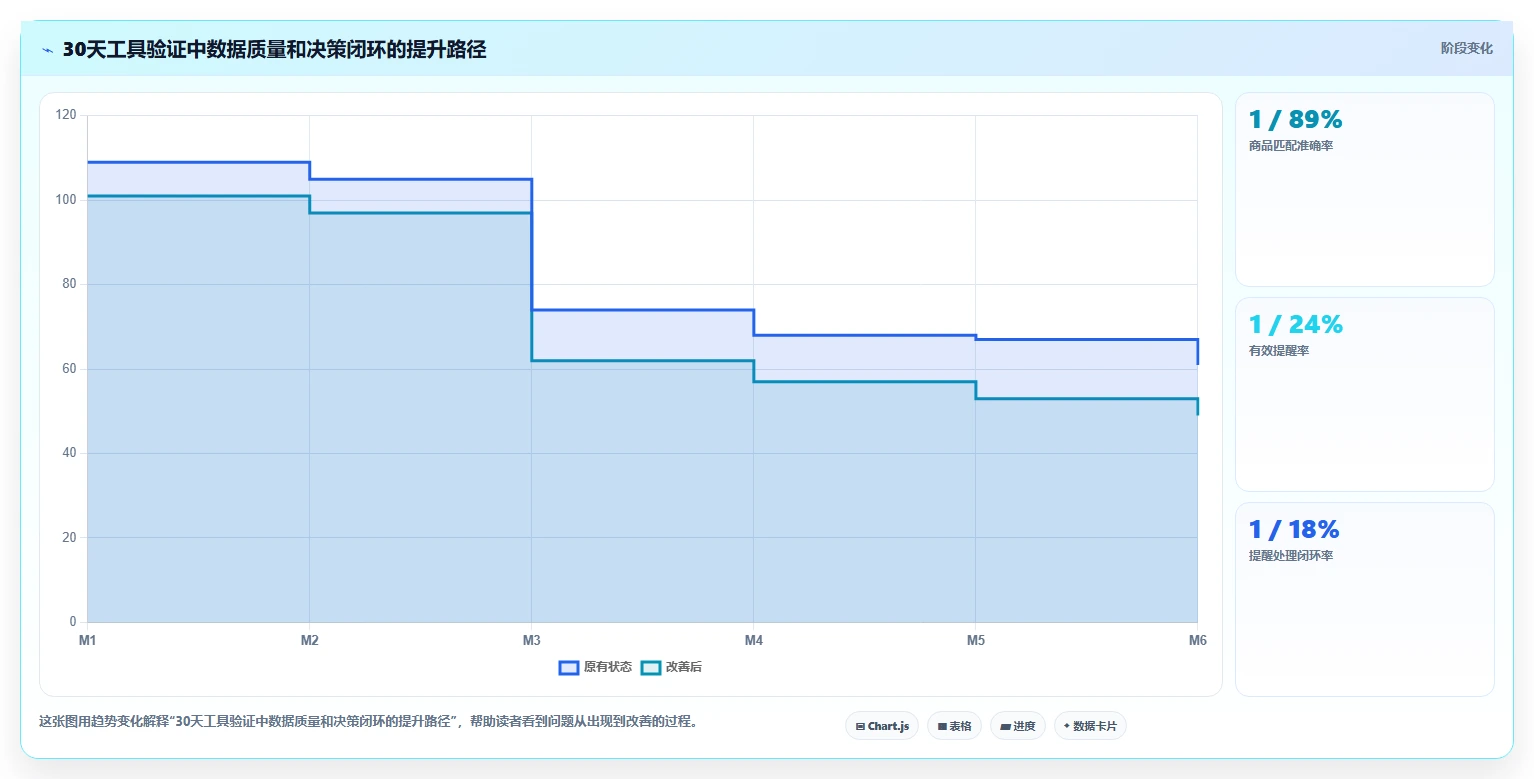Click the M6 axis label
The width and height of the screenshot is (1534, 779).
[1197, 640]
